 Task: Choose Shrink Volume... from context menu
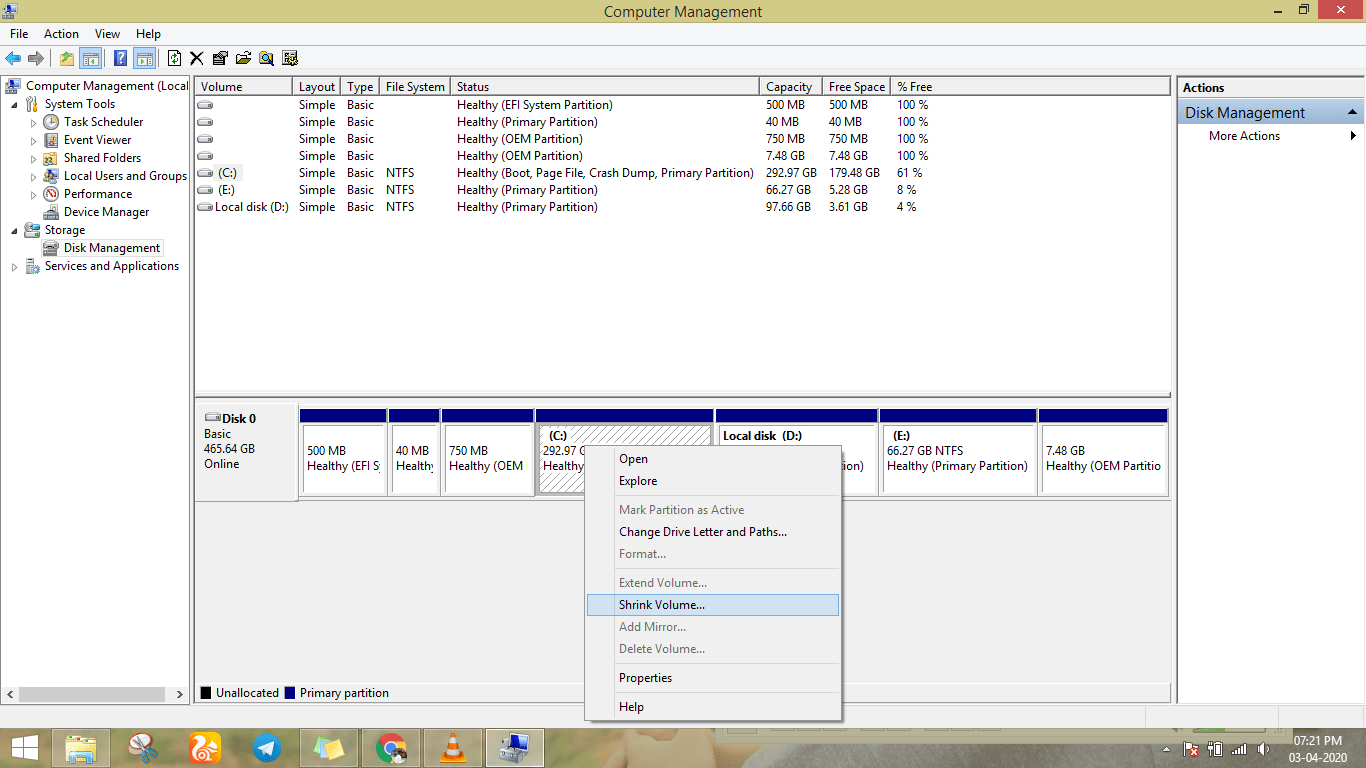[713, 605]
